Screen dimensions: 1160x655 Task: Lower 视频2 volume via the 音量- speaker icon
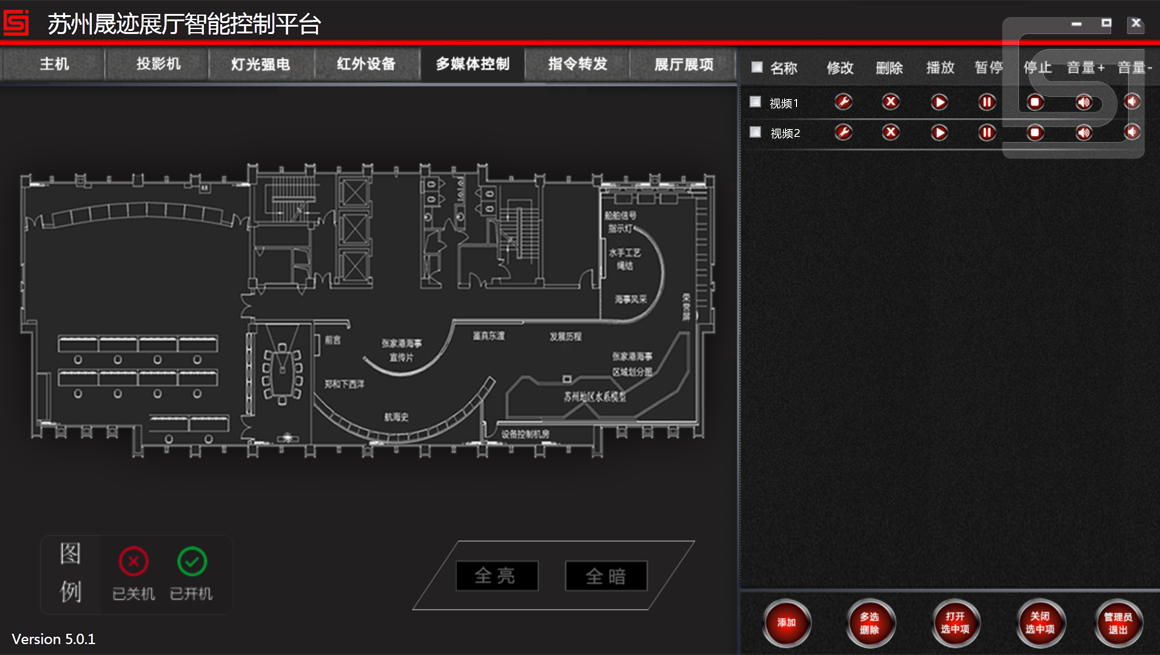point(1130,131)
